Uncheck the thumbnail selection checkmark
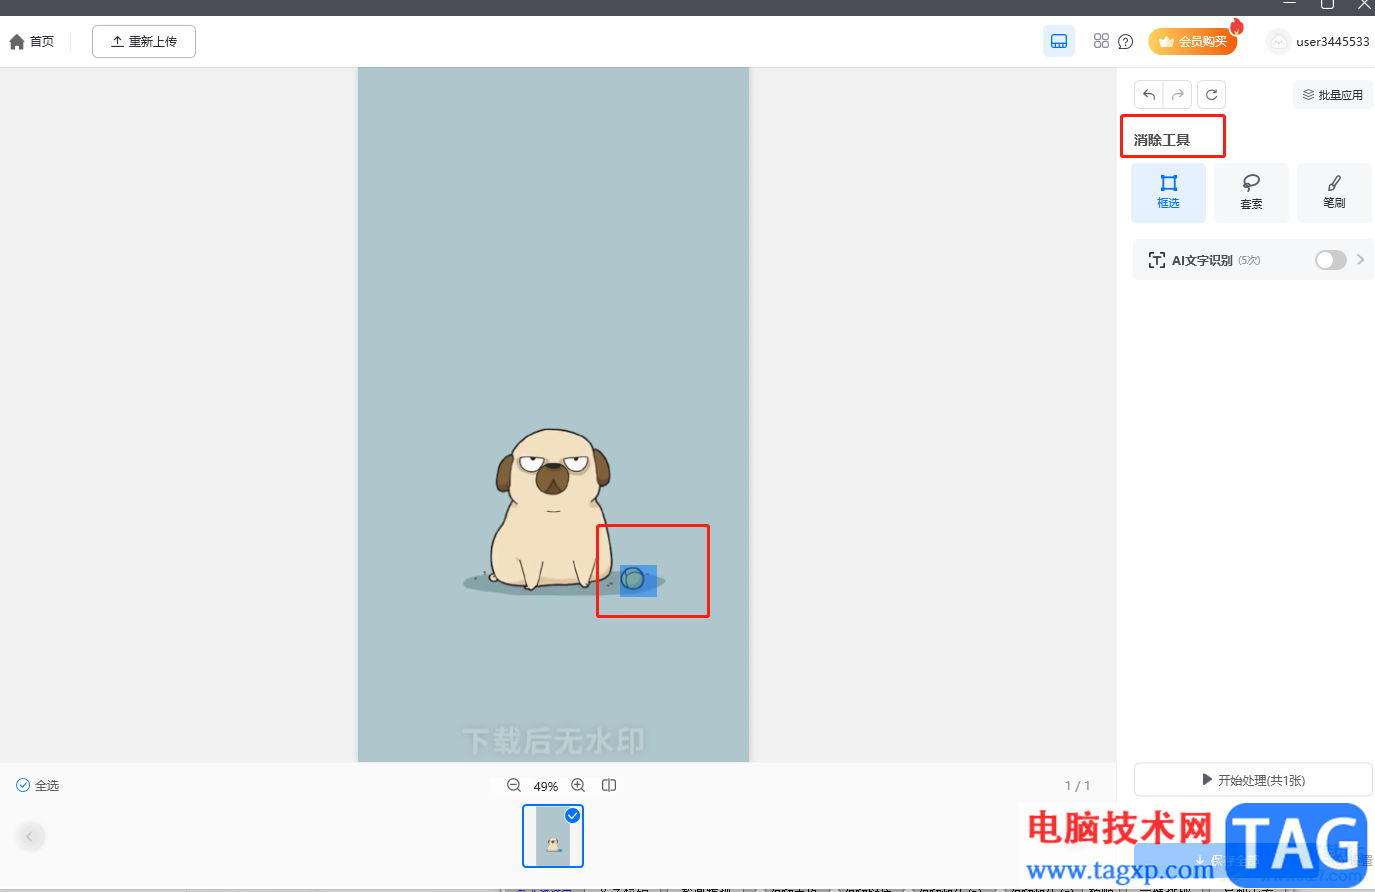This screenshot has width=1375, height=892. (x=573, y=816)
